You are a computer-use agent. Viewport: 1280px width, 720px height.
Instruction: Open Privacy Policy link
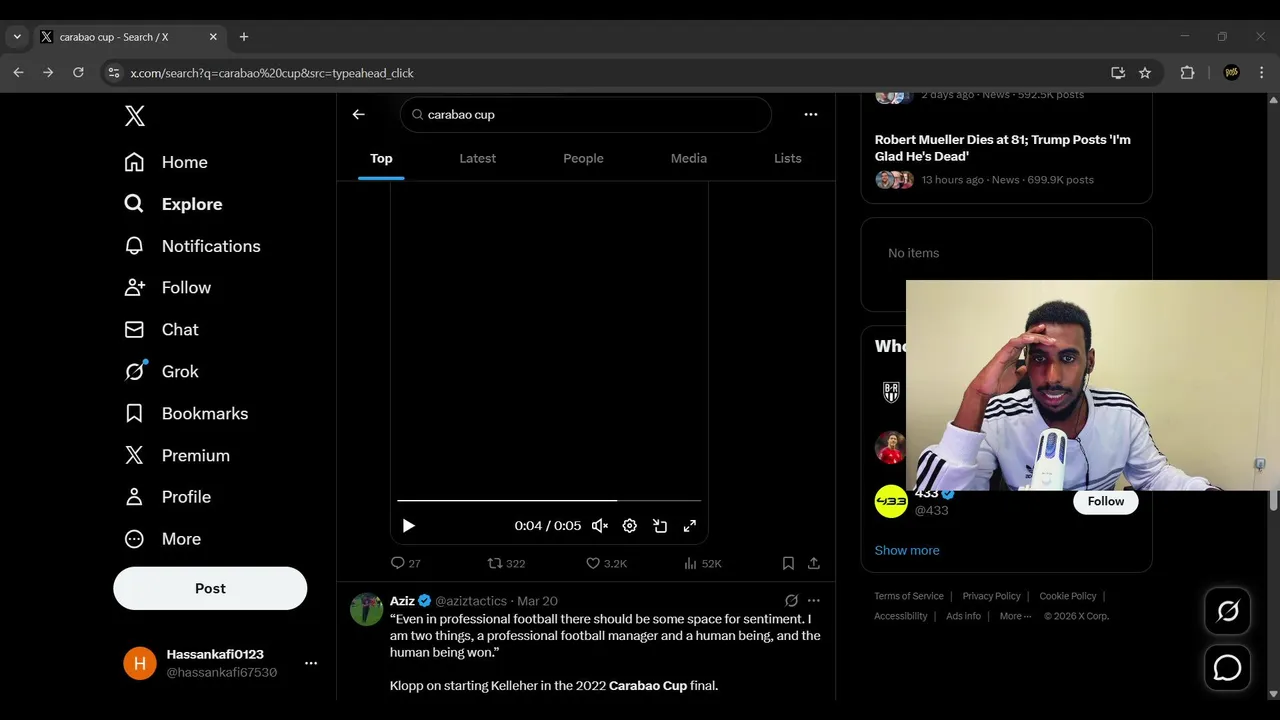992,596
